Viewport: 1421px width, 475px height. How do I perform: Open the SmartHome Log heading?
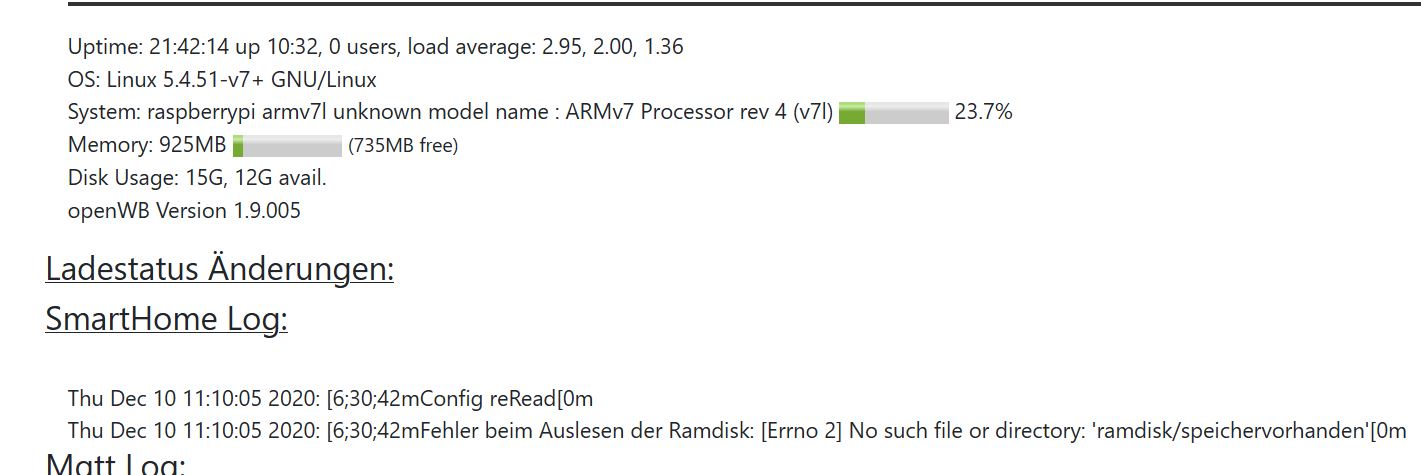point(166,319)
